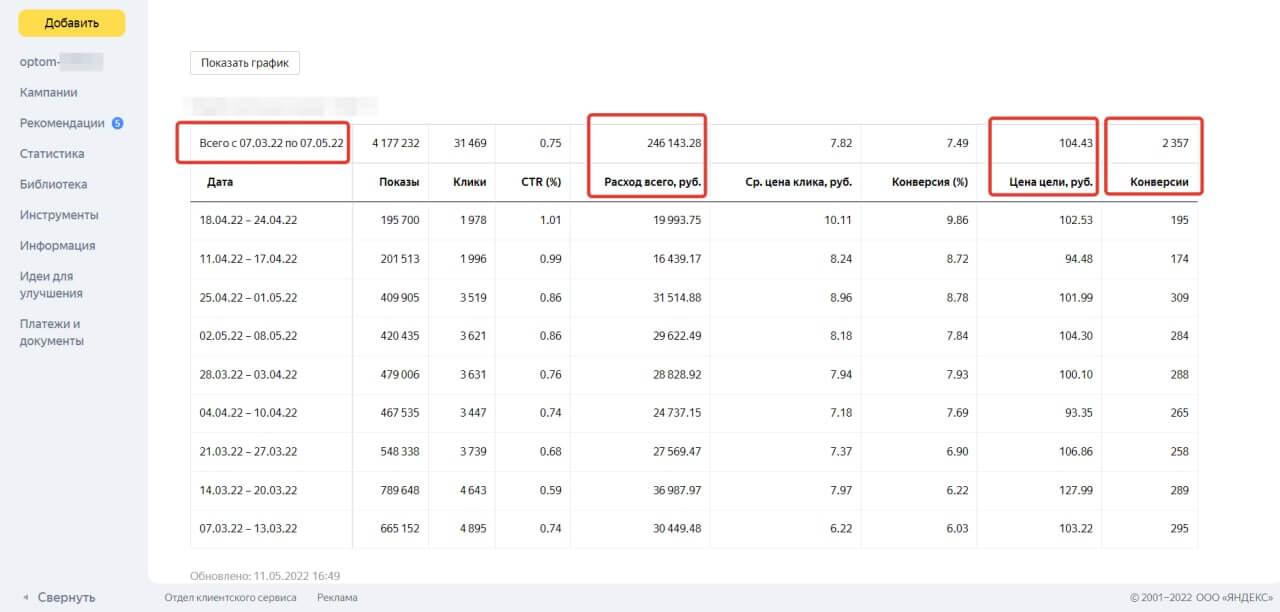The image size is (1280, 612).
Task: Select the 14.03.22 – 20.03.22 row date
Action: (x=248, y=490)
